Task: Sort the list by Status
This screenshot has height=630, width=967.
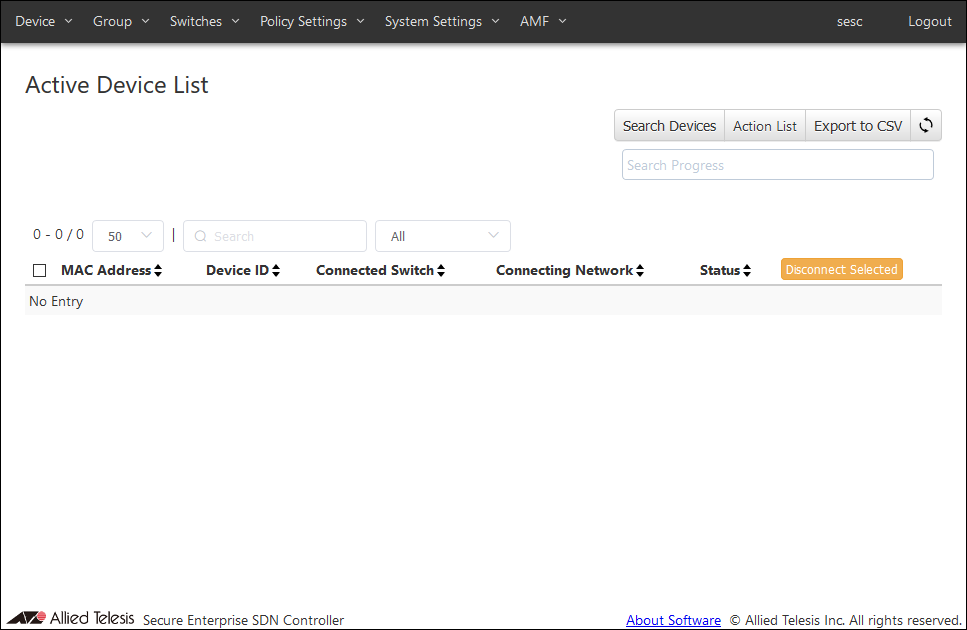Action: pos(725,271)
